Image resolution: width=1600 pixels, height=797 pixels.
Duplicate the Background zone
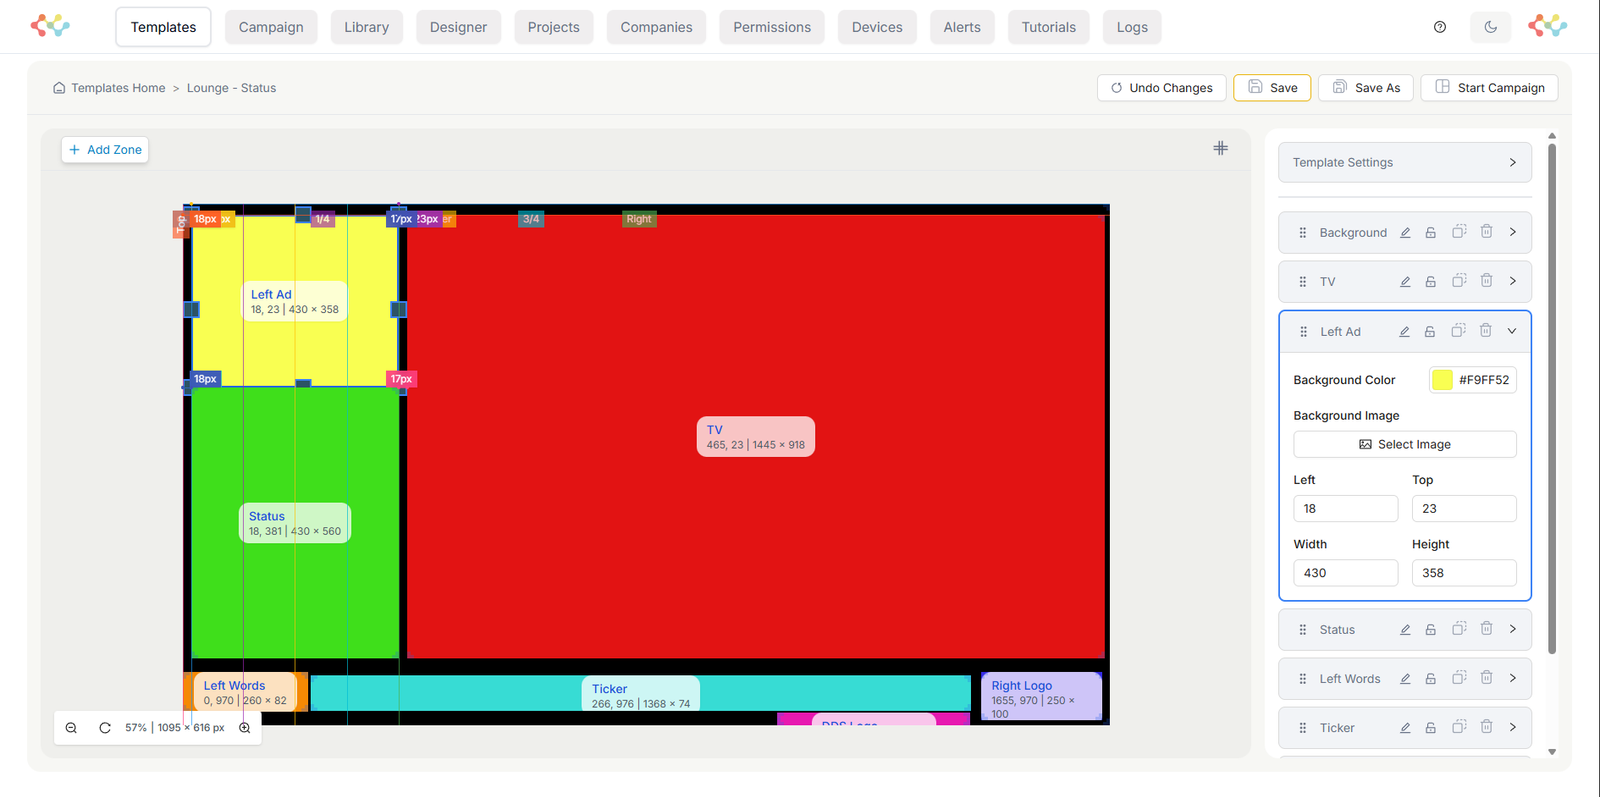click(x=1459, y=232)
